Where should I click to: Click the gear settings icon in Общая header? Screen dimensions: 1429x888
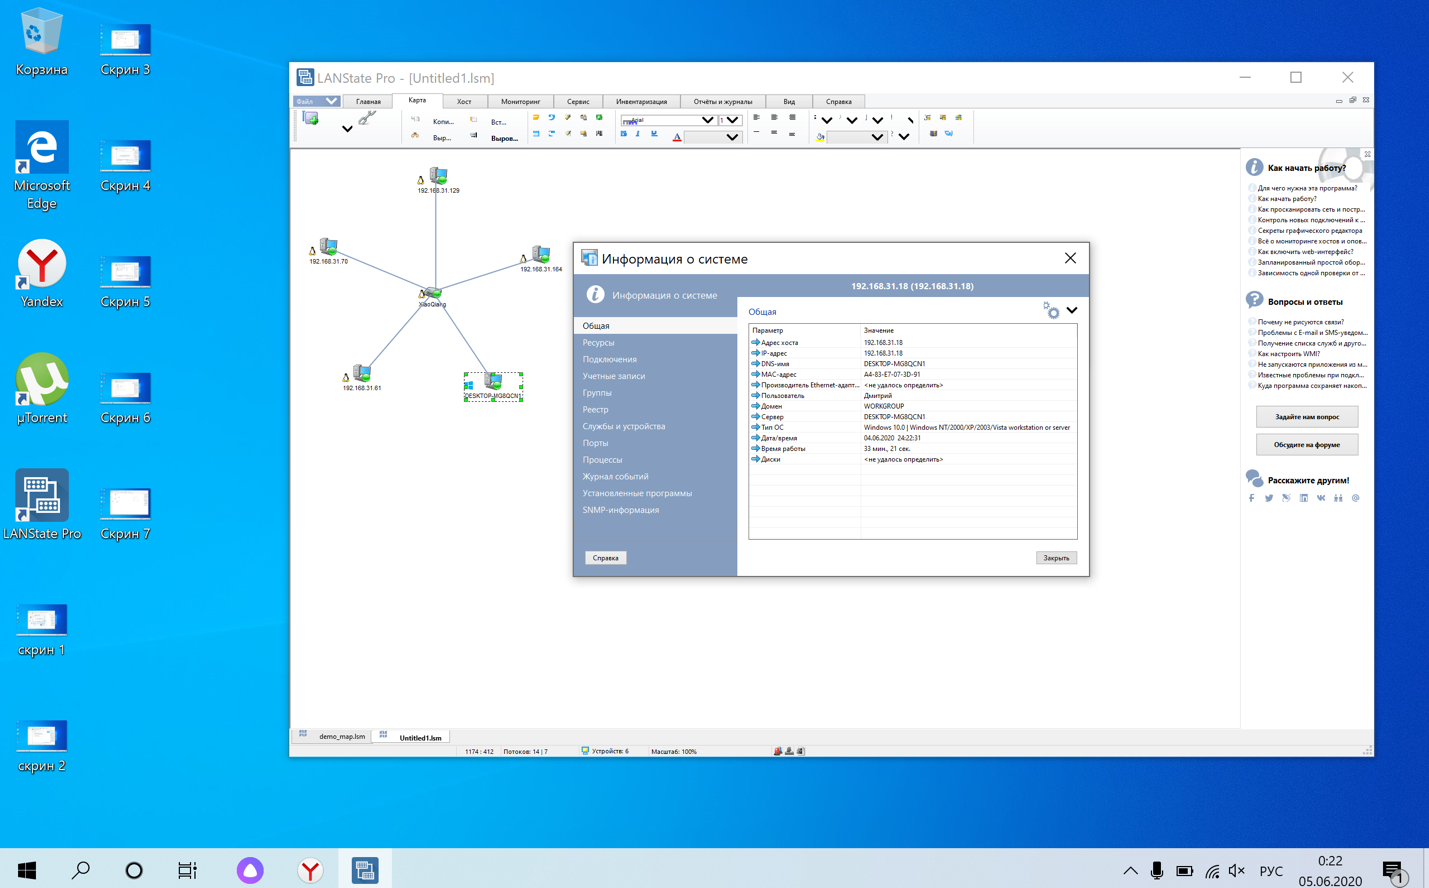pos(1051,311)
